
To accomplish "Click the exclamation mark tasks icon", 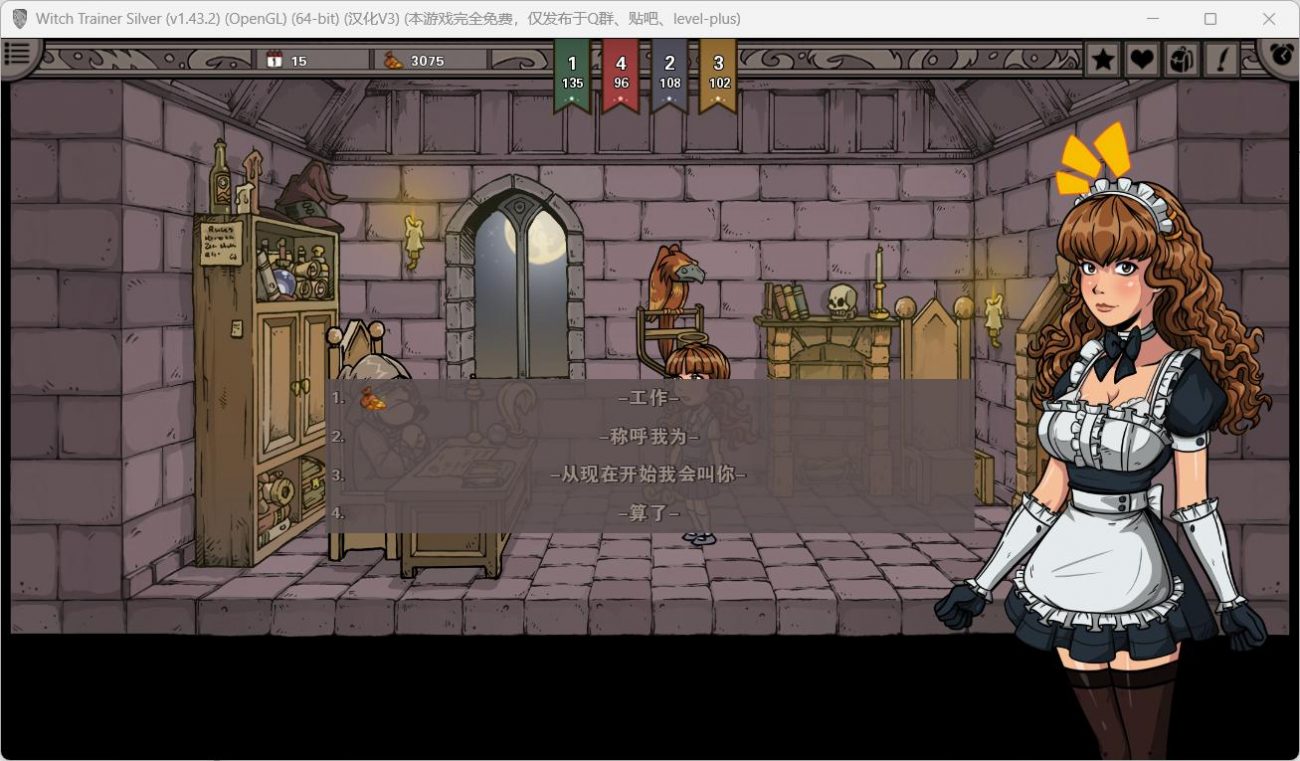I will tap(1220, 60).
